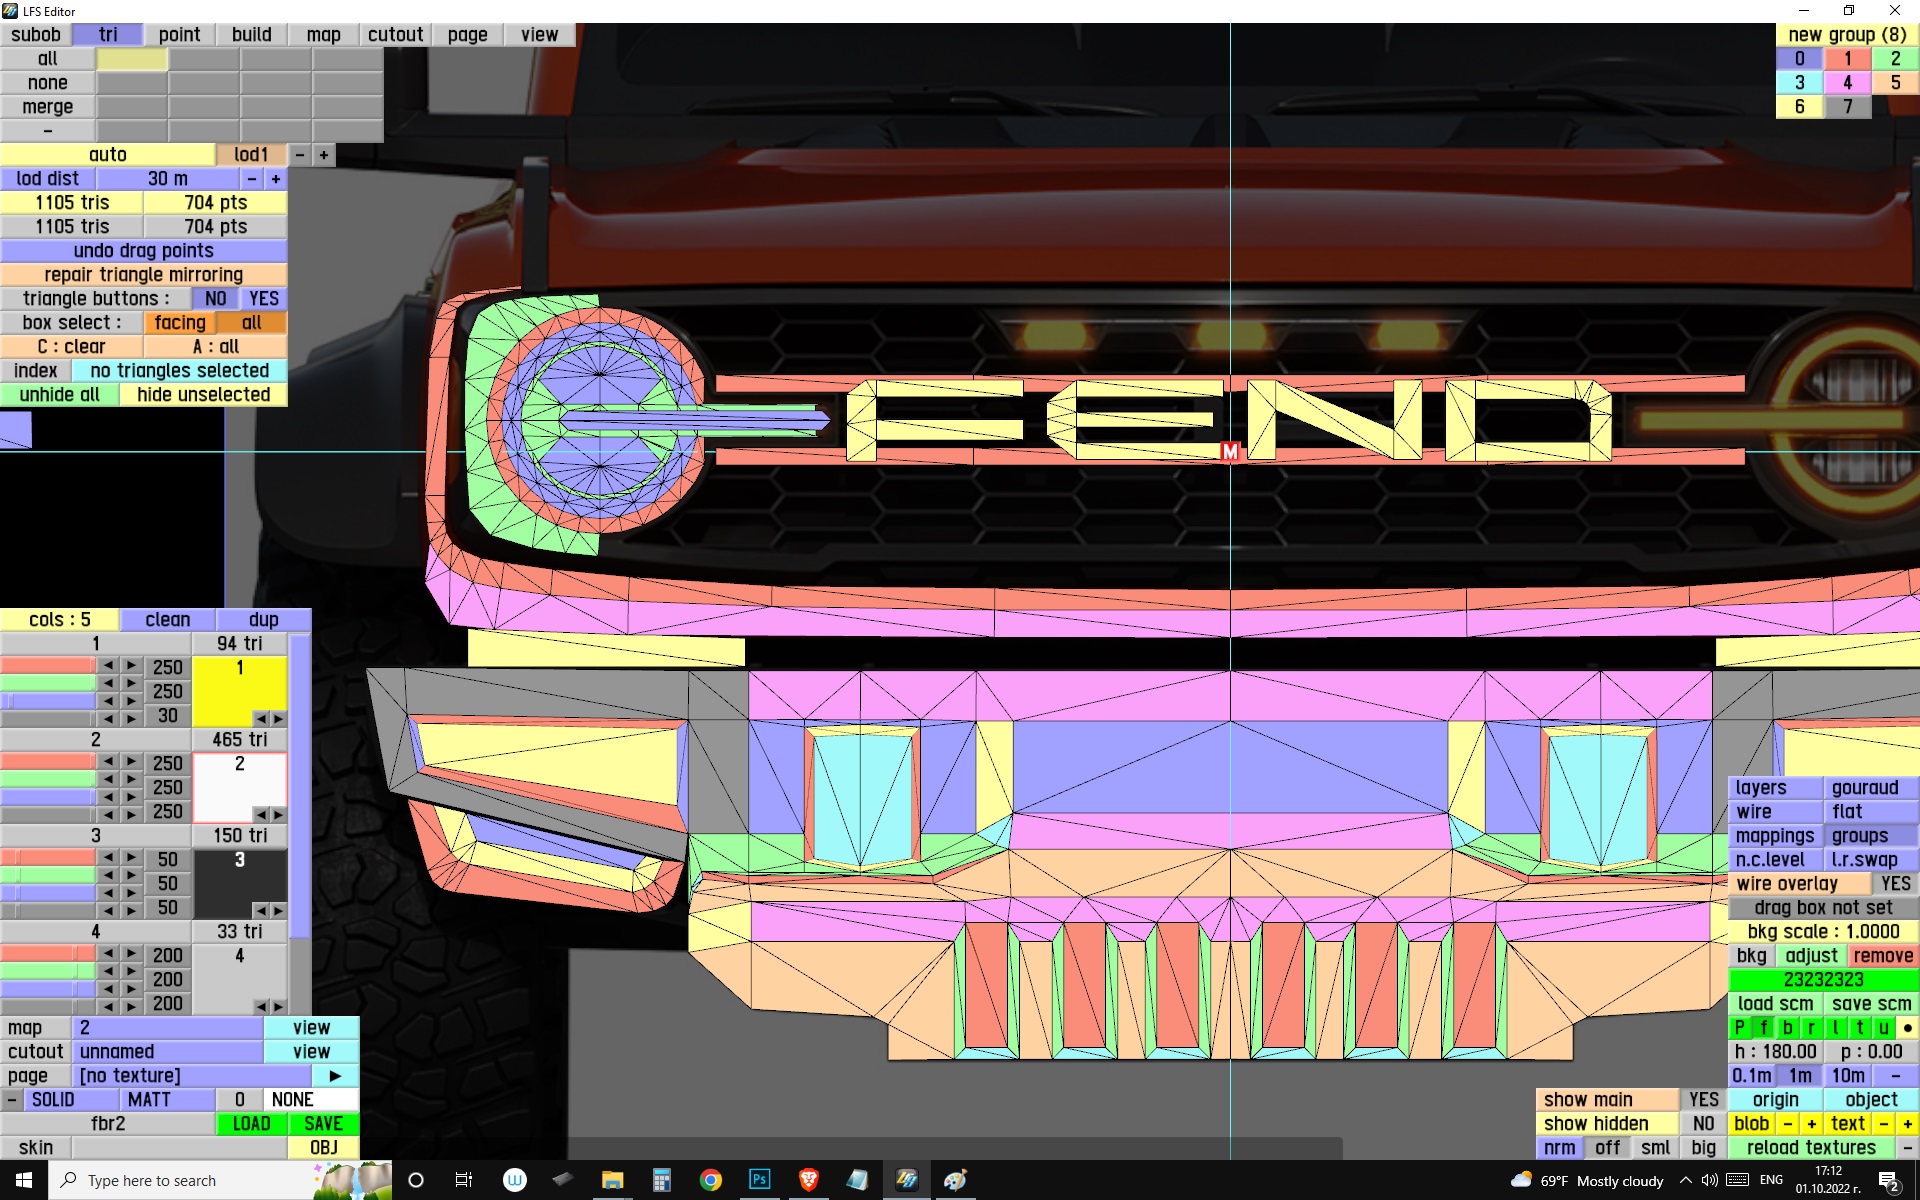This screenshot has height=1200, width=1920.
Task: Toggle show hidden NO button
Action: (1703, 1123)
